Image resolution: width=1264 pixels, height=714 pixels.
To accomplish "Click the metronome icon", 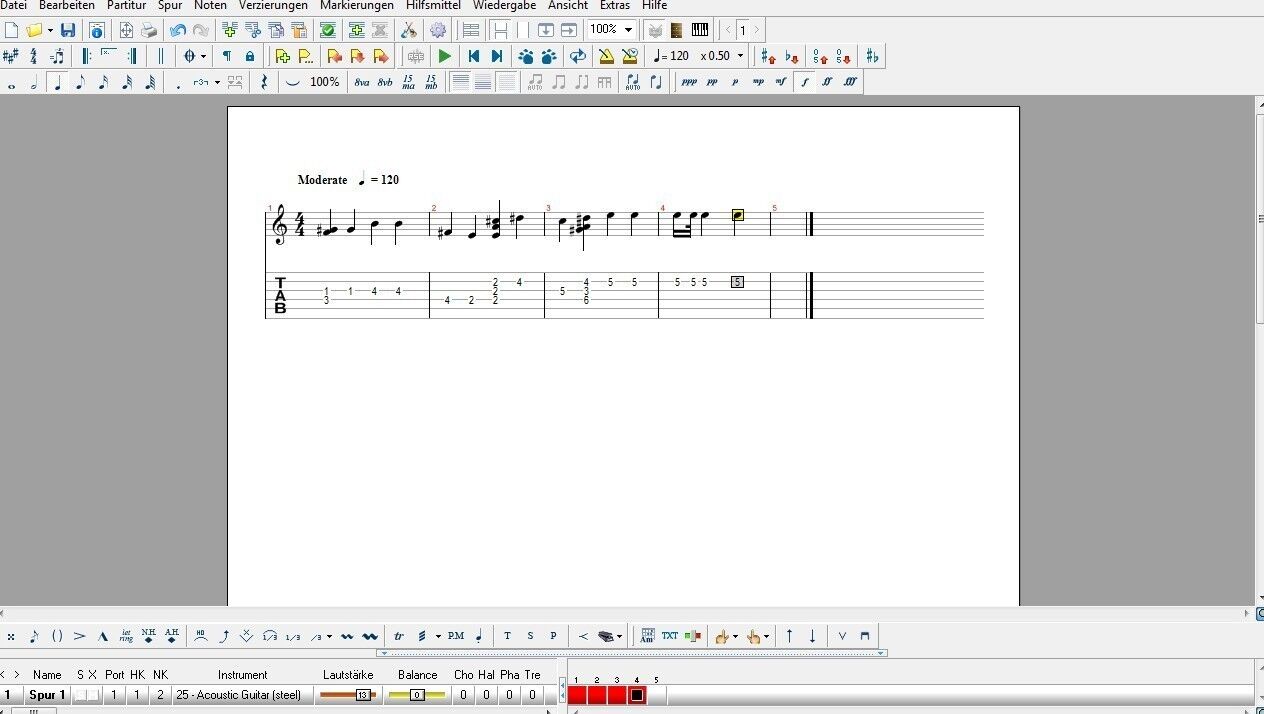I will tap(606, 56).
